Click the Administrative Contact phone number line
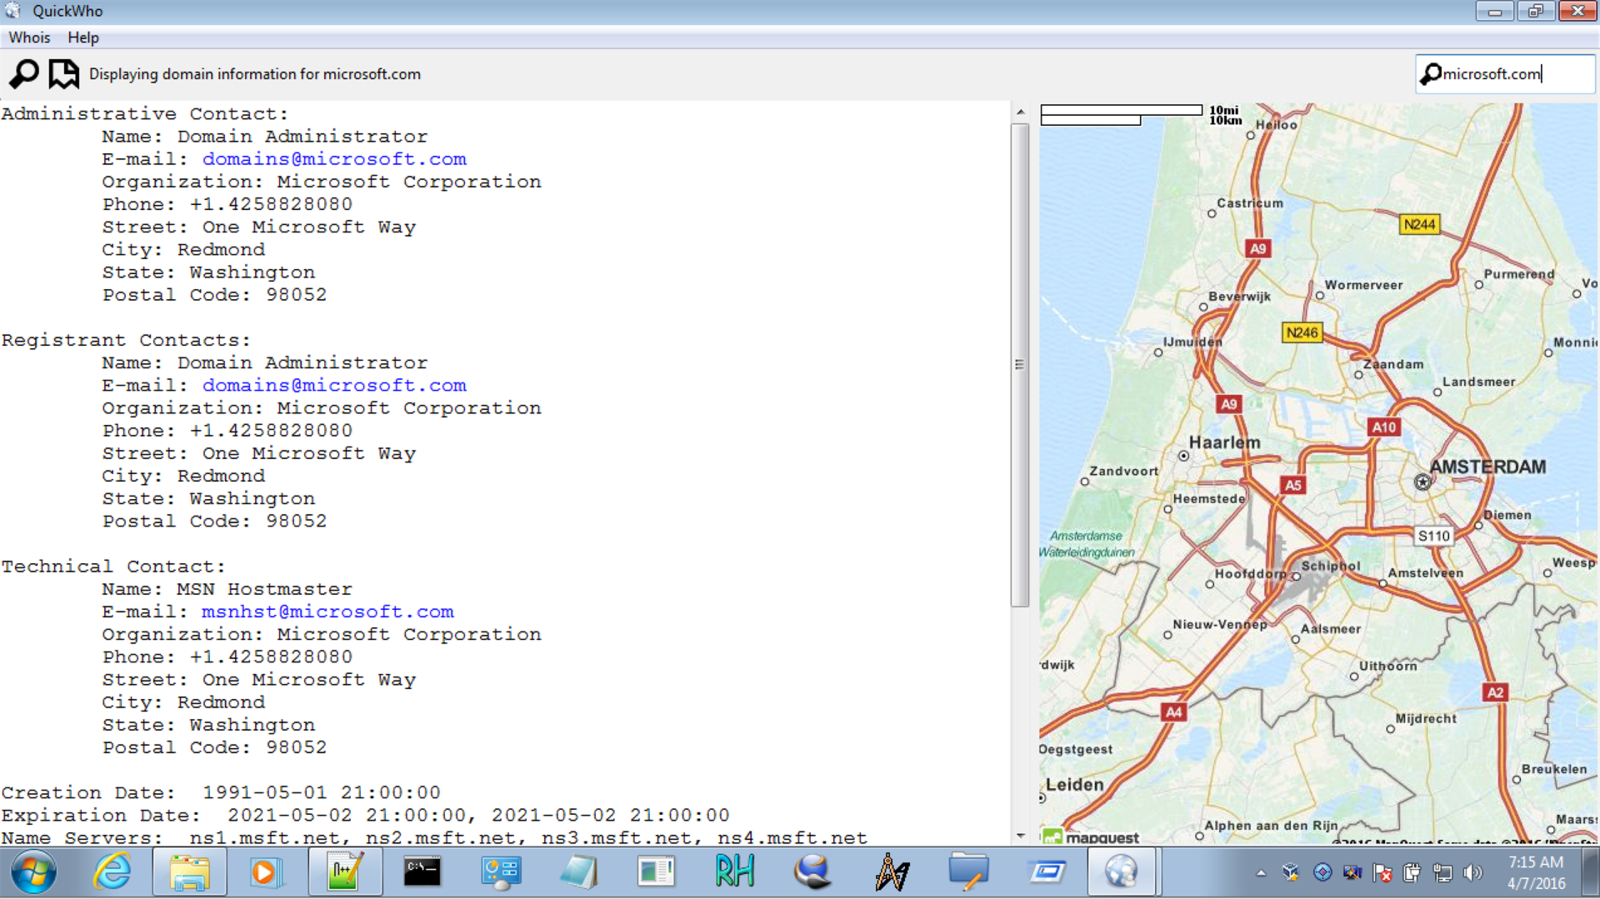This screenshot has width=1600, height=899. [227, 204]
